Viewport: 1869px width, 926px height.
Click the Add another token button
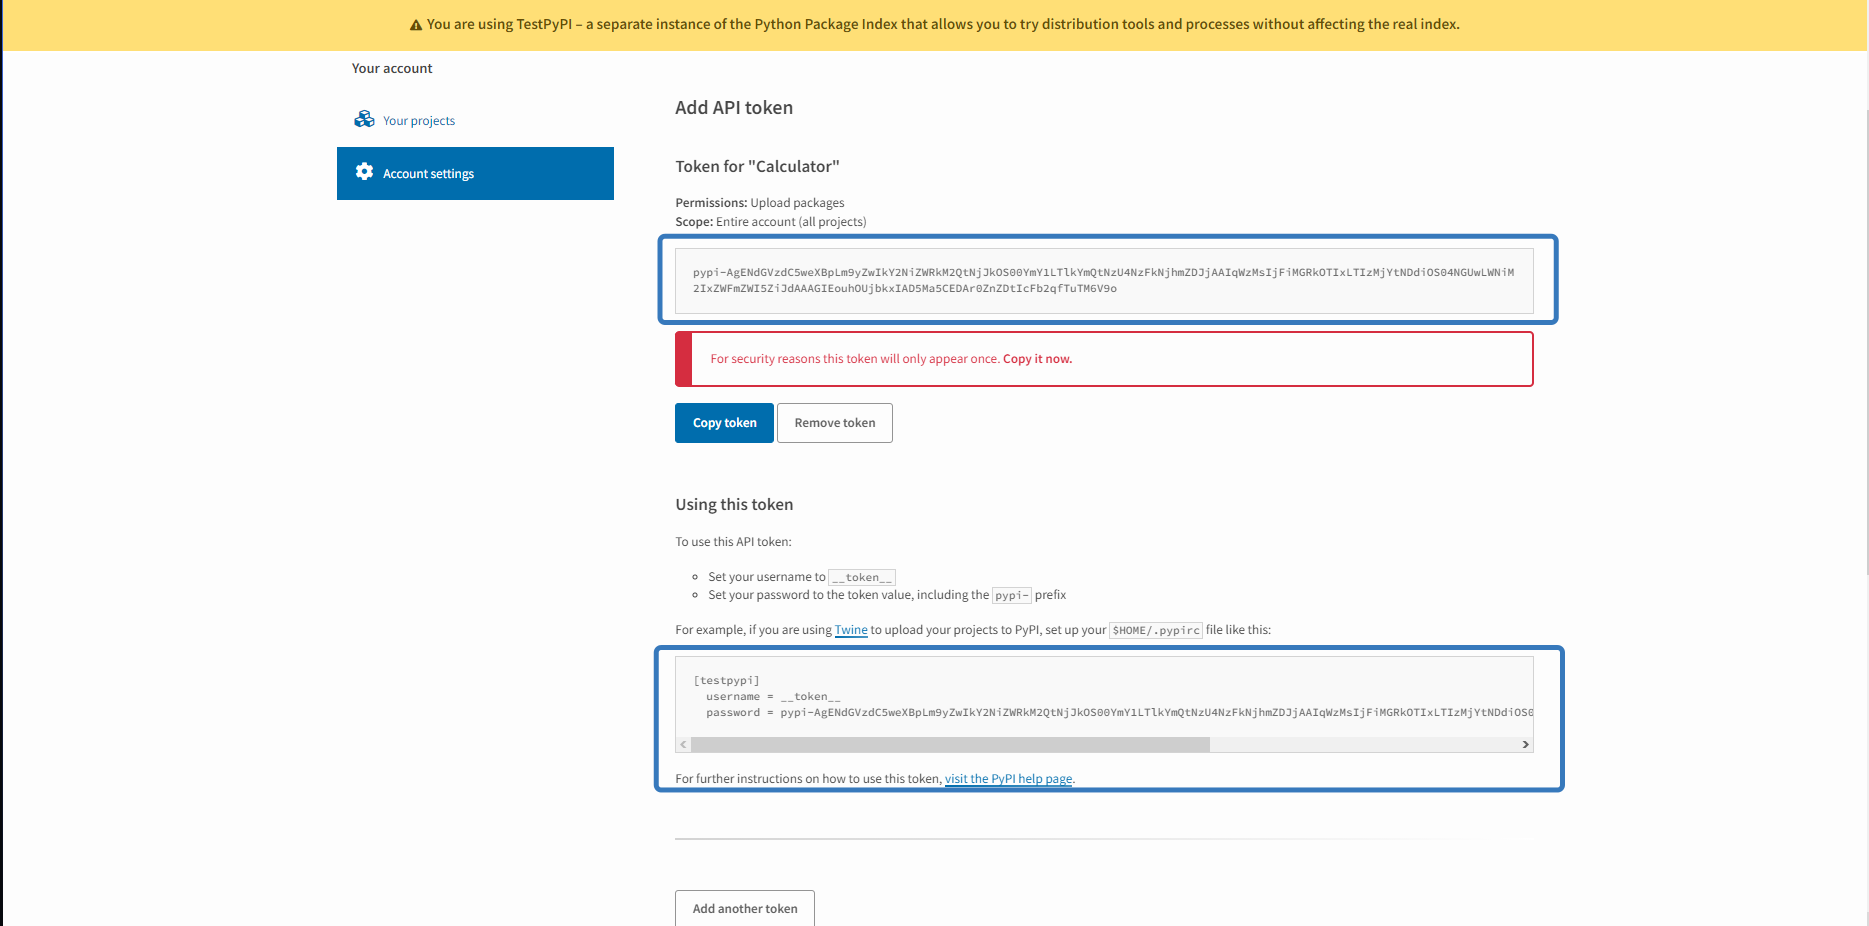click(x=744, y=908)
